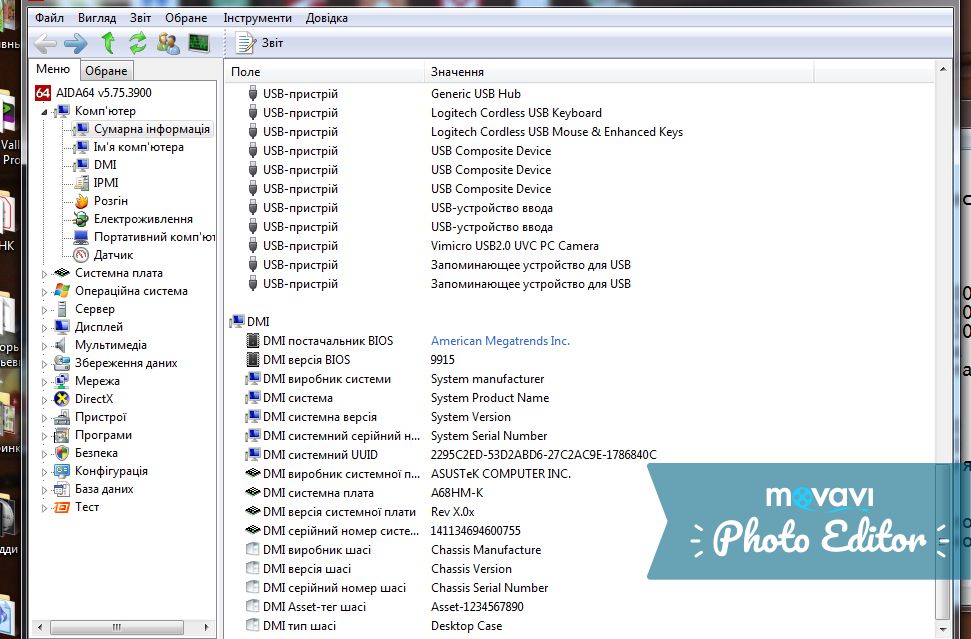The image size is (971, 639).
Task: Select Logitech Cordless USB Keyboard row
Action: point(579,113)
